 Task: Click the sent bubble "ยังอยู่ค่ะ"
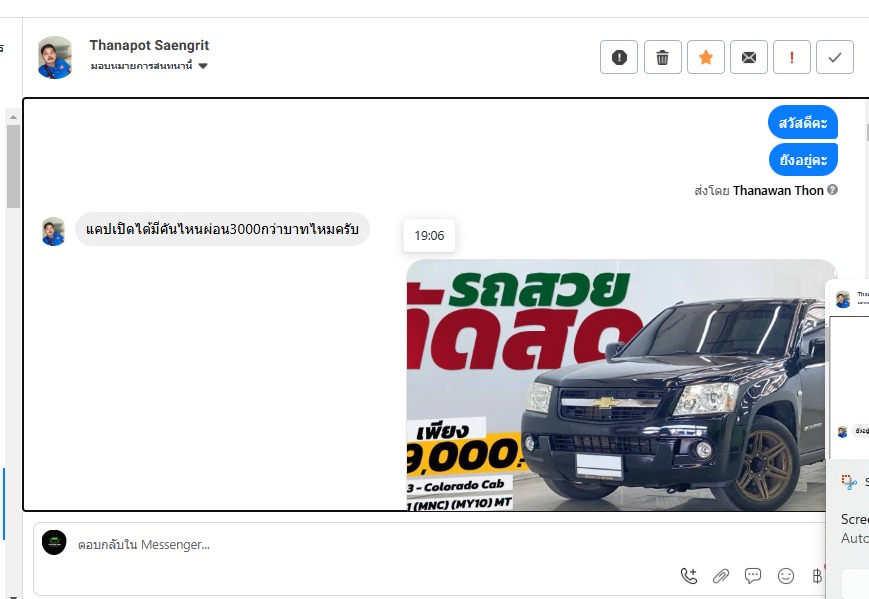tap(803, 160)
